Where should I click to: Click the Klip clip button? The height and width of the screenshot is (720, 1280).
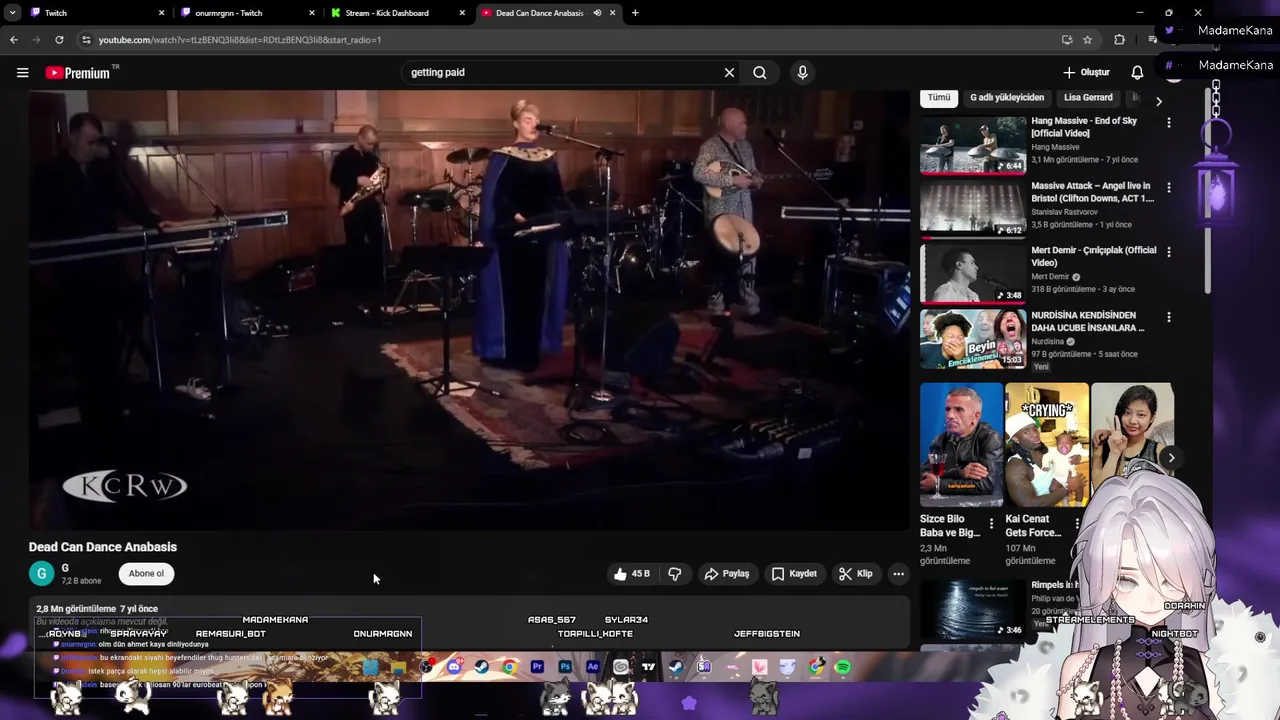[855, 574]
